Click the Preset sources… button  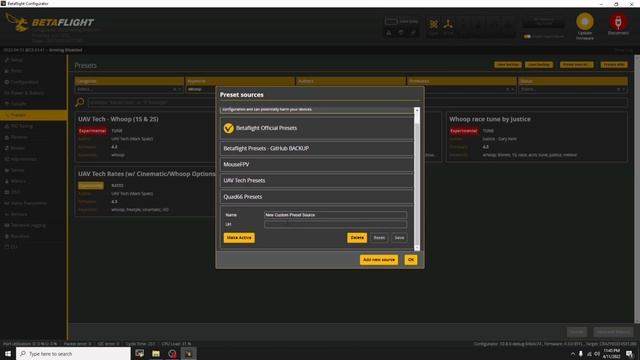(x=576, y=65)
